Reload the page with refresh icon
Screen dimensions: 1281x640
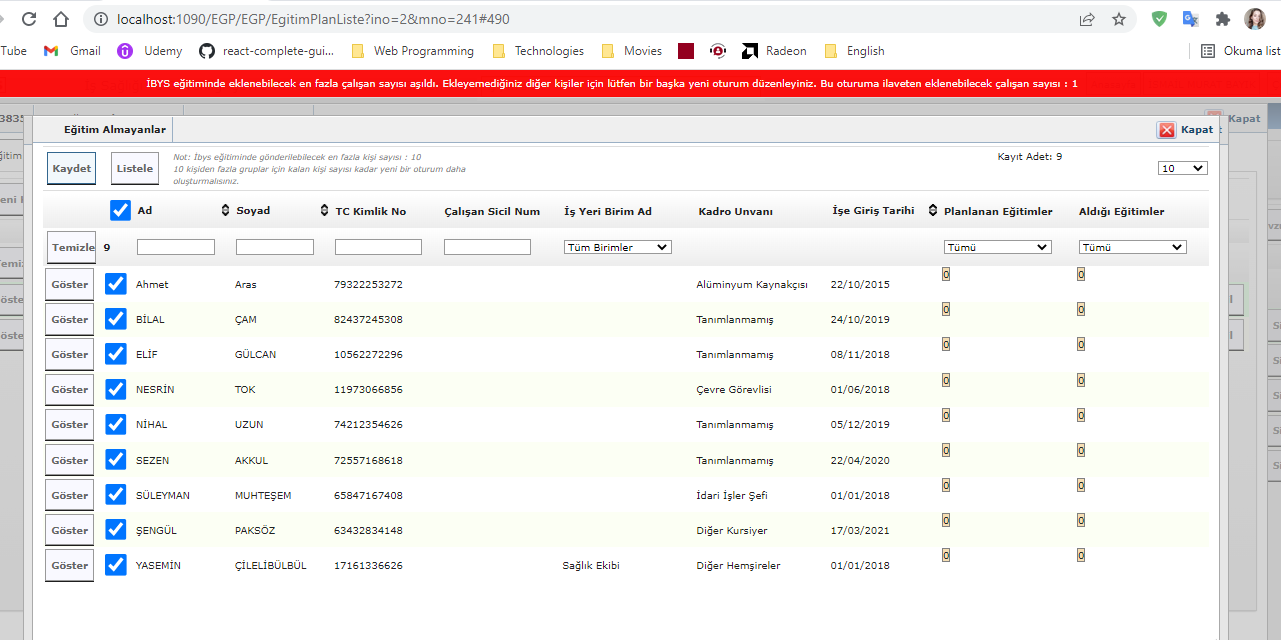point(28,19)
